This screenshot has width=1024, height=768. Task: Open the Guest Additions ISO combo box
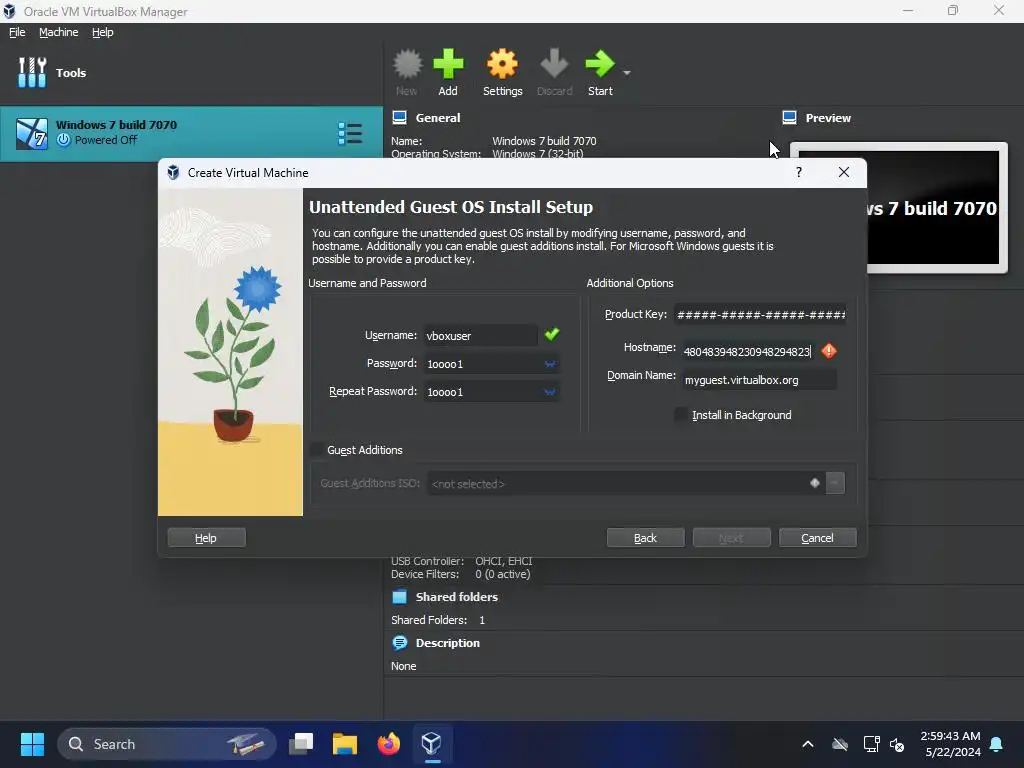click(626, 483)
